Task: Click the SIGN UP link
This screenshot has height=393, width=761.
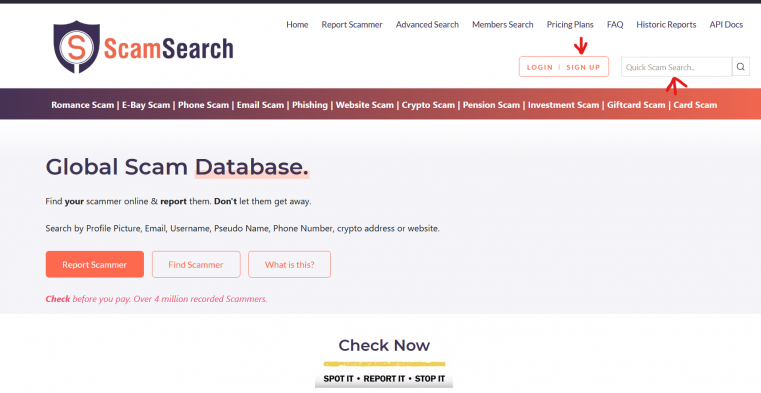Action: pos(583,67)
